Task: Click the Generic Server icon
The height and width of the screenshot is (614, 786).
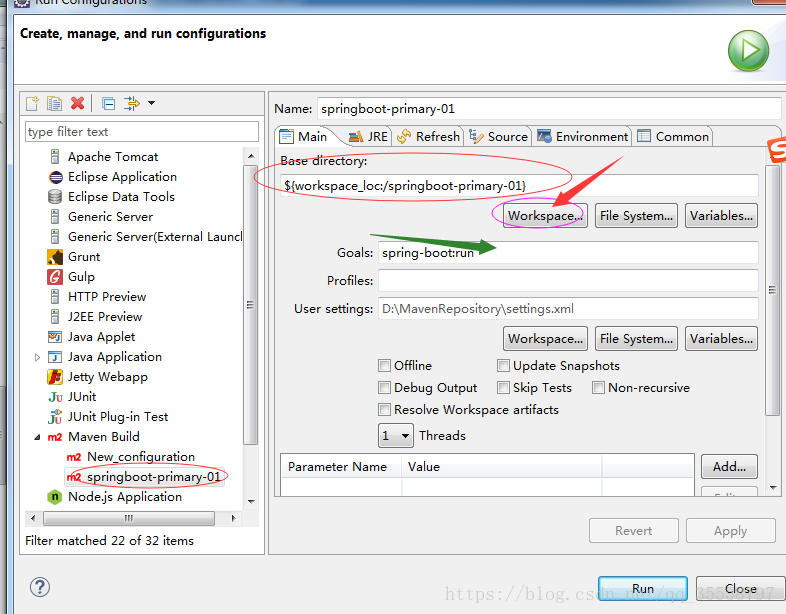Action: pyautogui.click(x=55, y=217)
